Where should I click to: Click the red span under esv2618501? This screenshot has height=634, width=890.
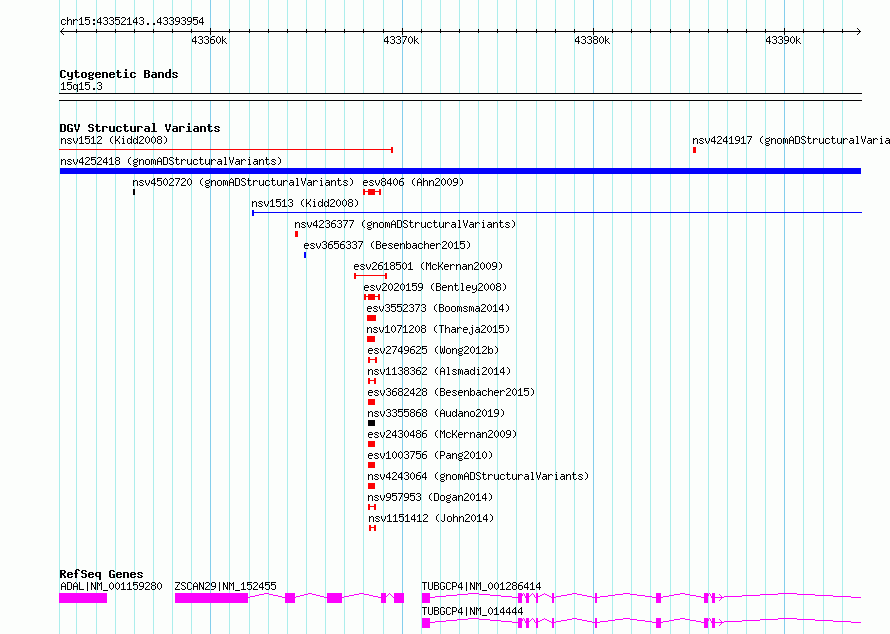[371, 276]
